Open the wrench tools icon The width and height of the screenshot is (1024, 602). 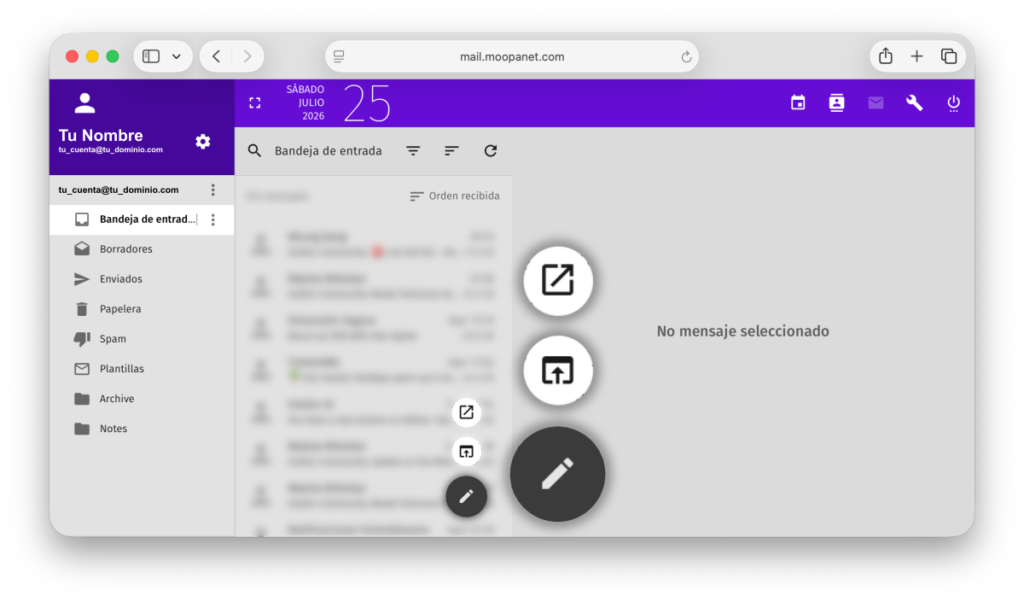point(914,103)
